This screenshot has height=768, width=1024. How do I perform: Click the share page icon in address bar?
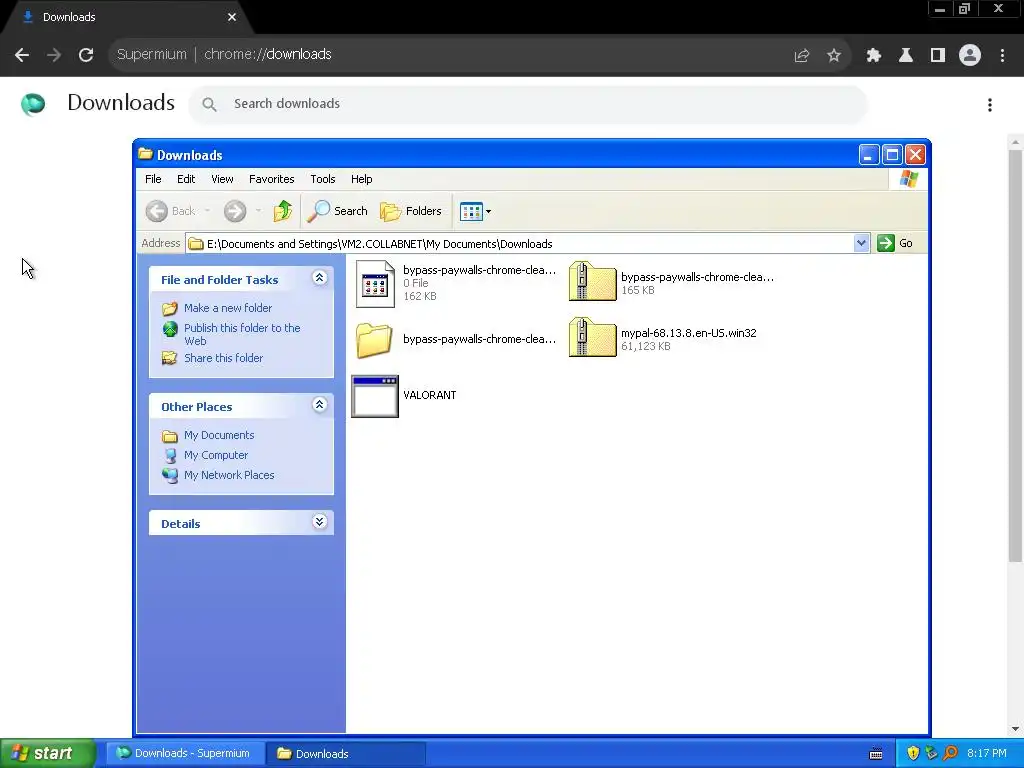[x=801, y=56]
